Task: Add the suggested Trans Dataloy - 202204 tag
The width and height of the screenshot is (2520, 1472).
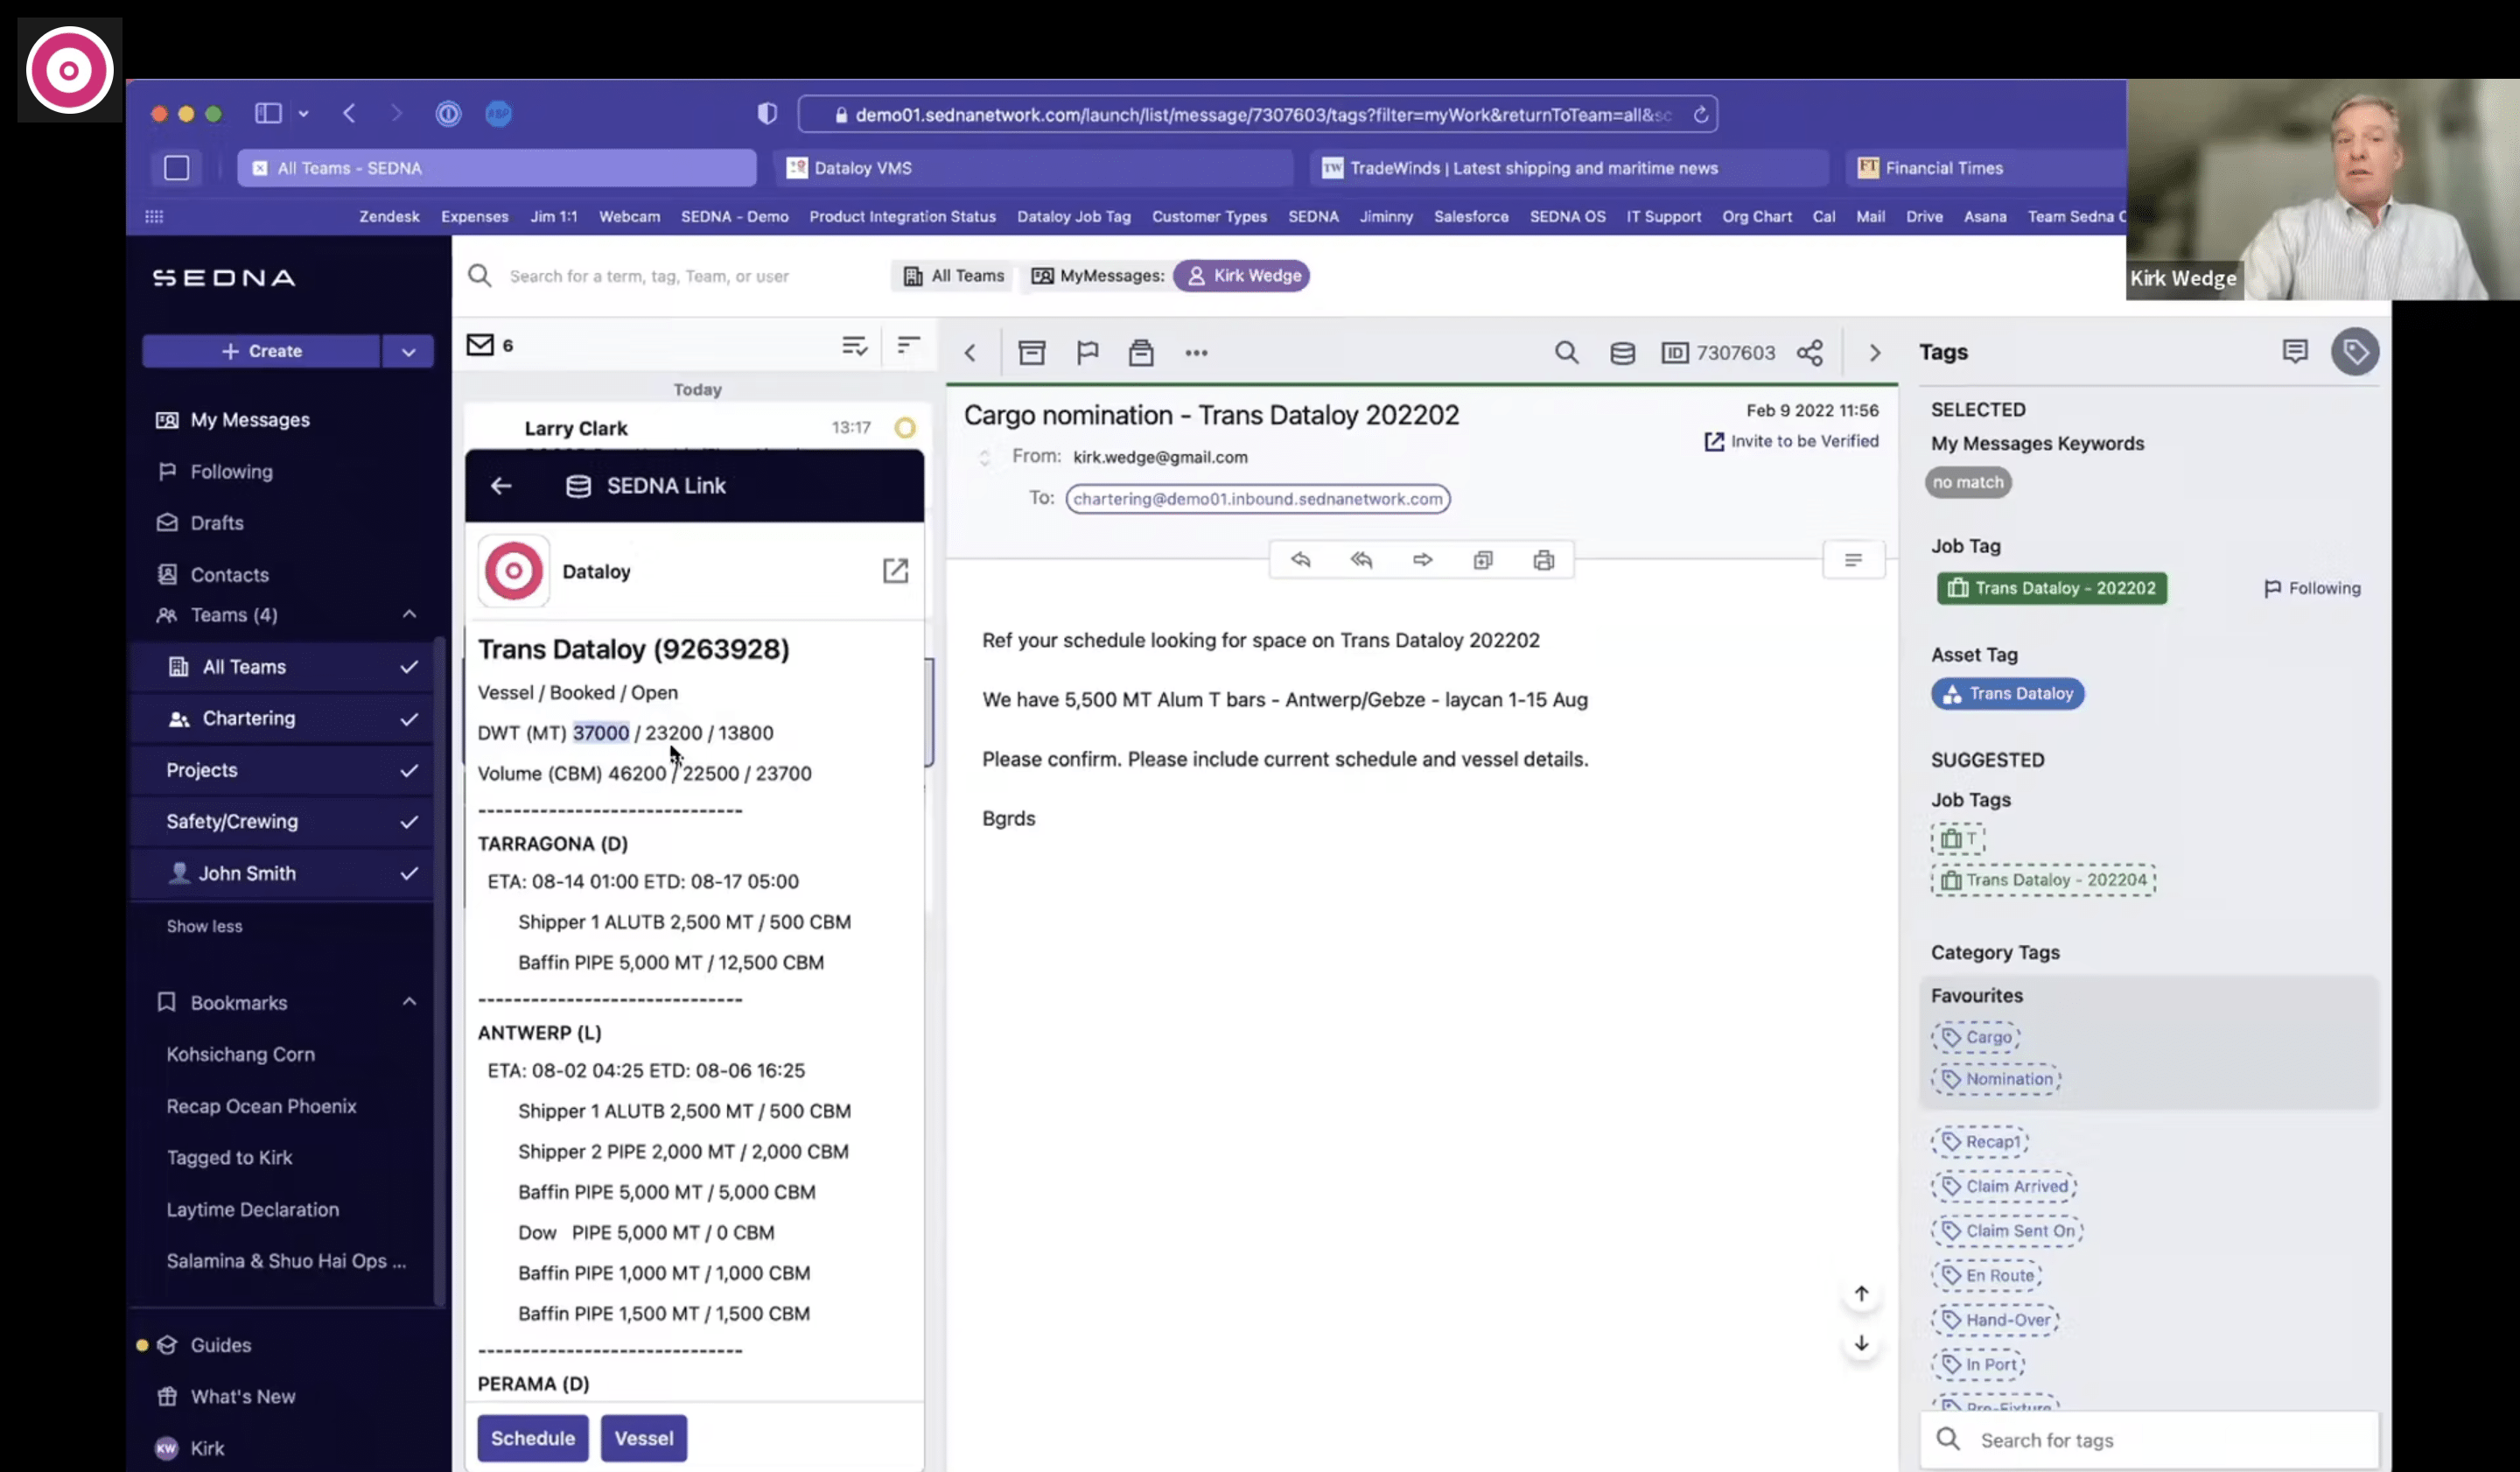Action: tap(2043, 880)
